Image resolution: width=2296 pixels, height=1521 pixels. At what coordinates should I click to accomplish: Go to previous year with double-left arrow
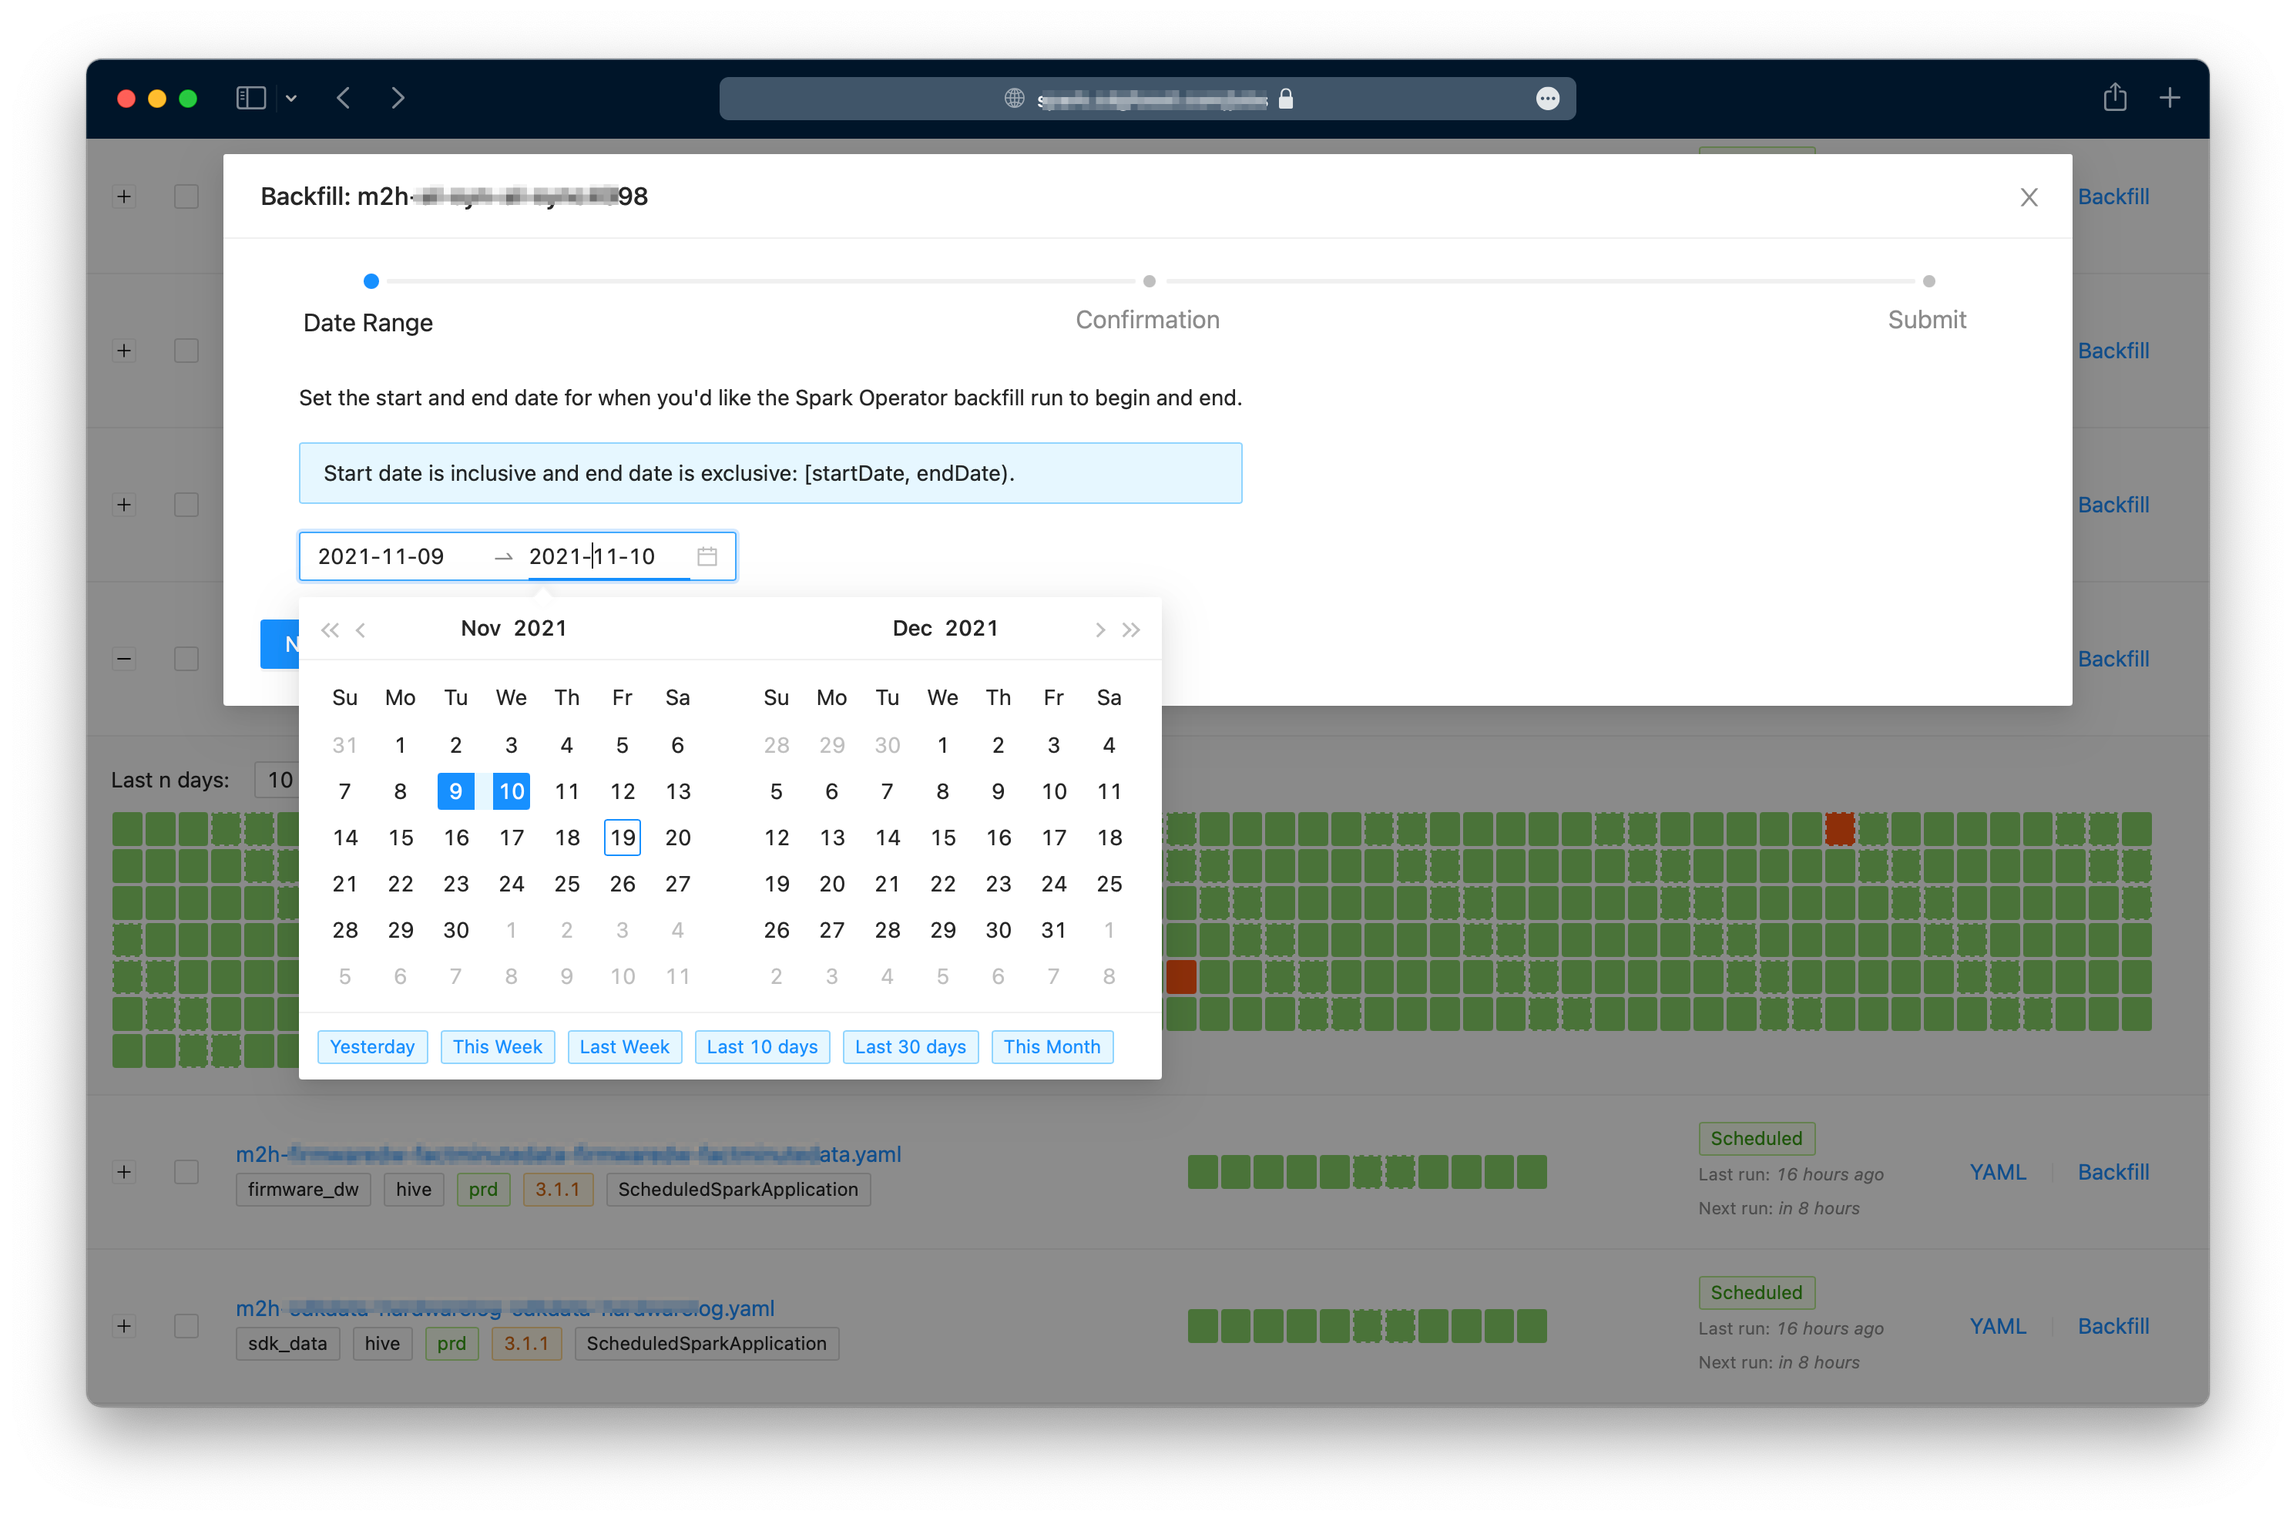tap(329, 629)
